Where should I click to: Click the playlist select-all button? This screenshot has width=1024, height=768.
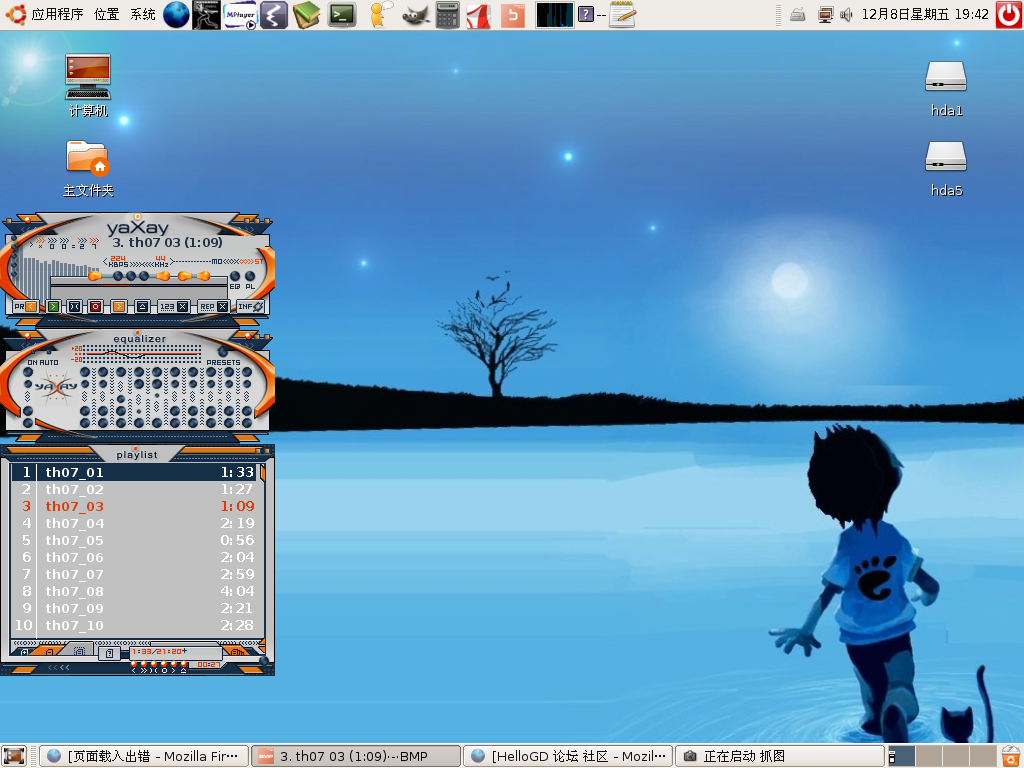point(79,651)
